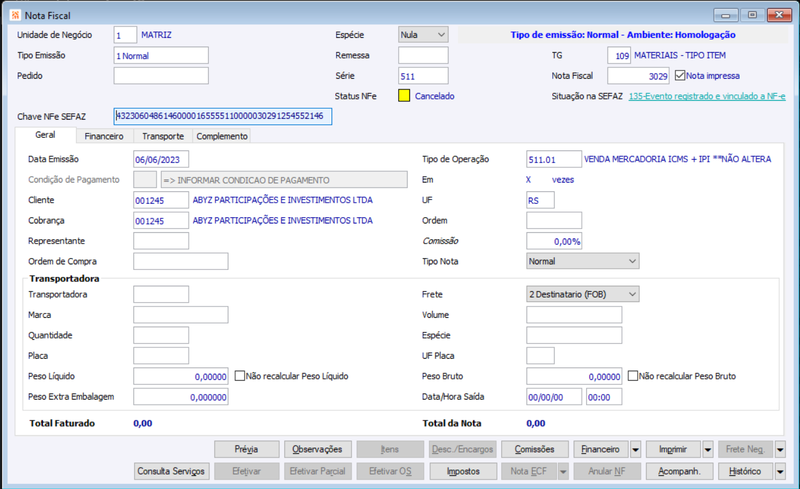Open the Tipo Nota dropdown
The height and width of the screenshot is (489, 800).
click(582, 261)
